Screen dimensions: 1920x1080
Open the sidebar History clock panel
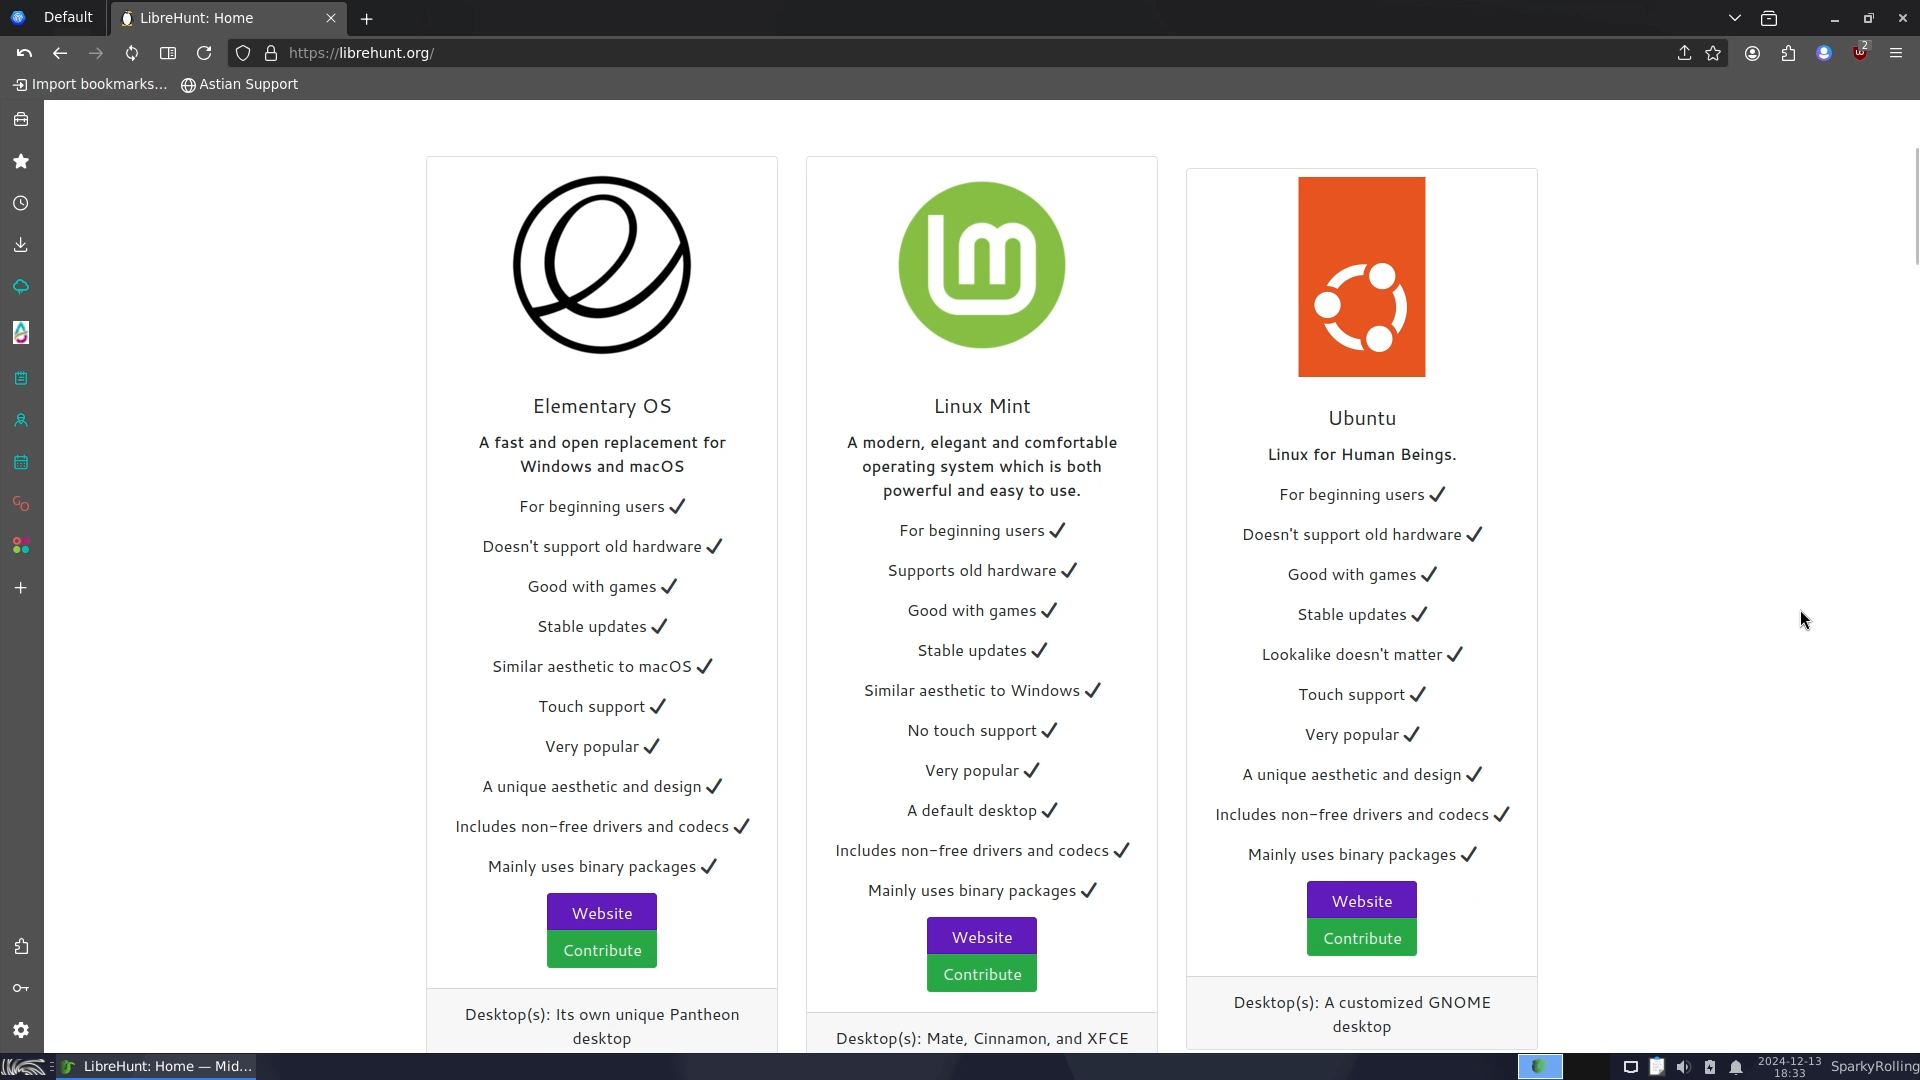[x=21, y=203]
